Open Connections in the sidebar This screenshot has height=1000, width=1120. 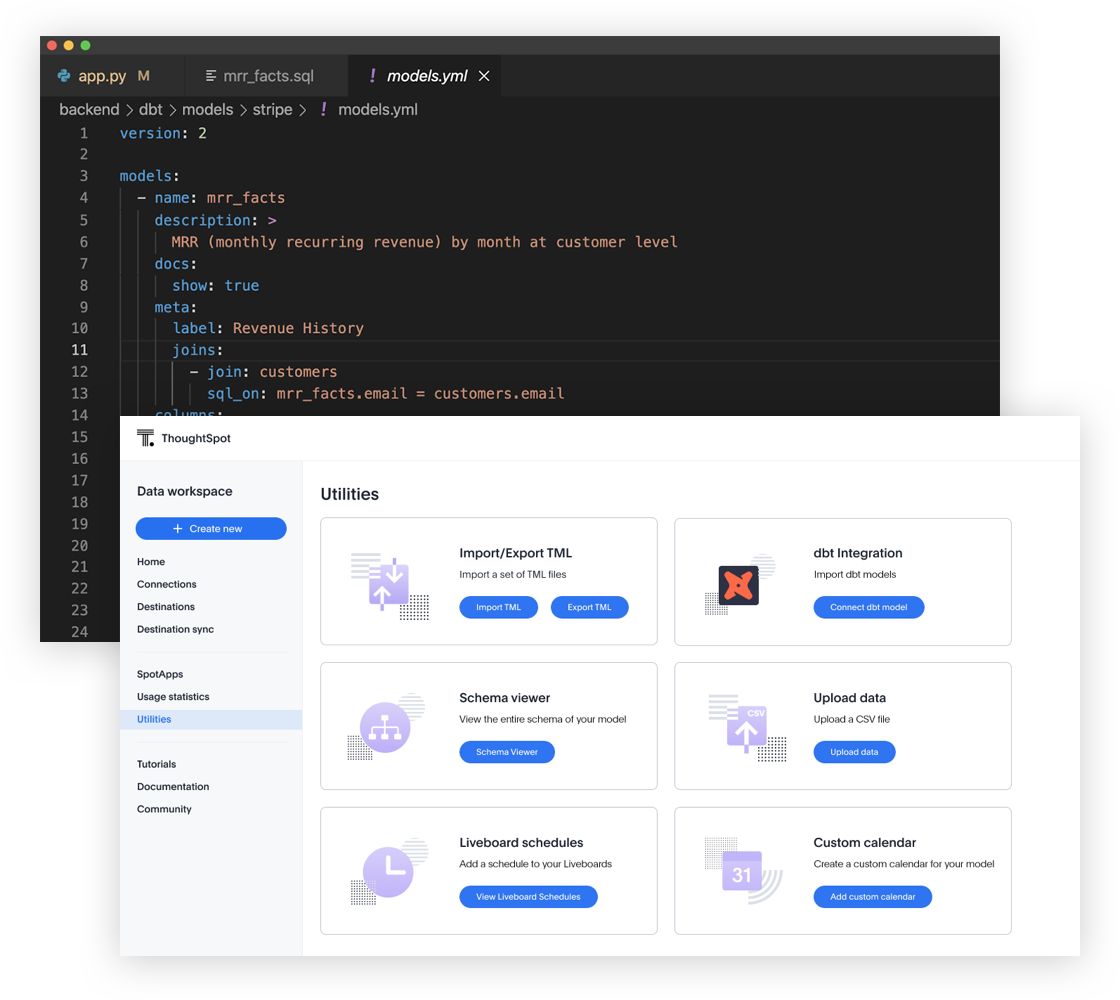pos(166,584)
